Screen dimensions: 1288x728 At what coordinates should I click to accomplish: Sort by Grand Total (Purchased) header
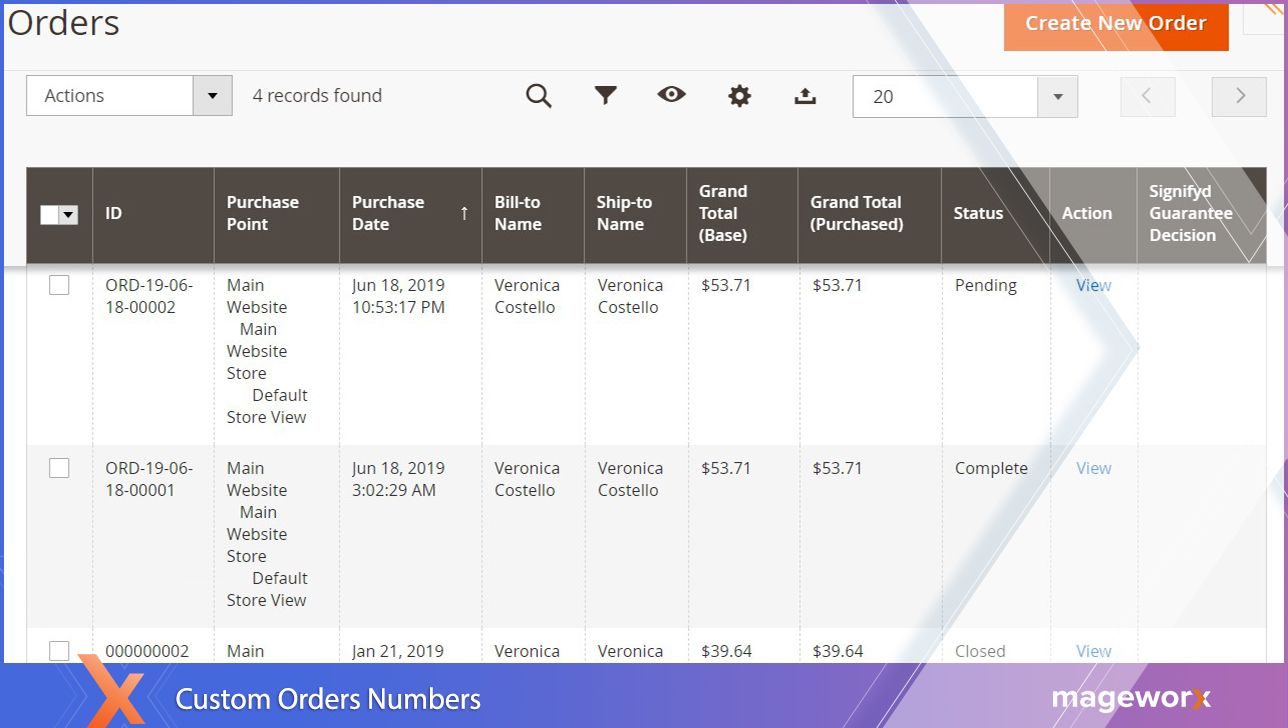pos(856,213)
